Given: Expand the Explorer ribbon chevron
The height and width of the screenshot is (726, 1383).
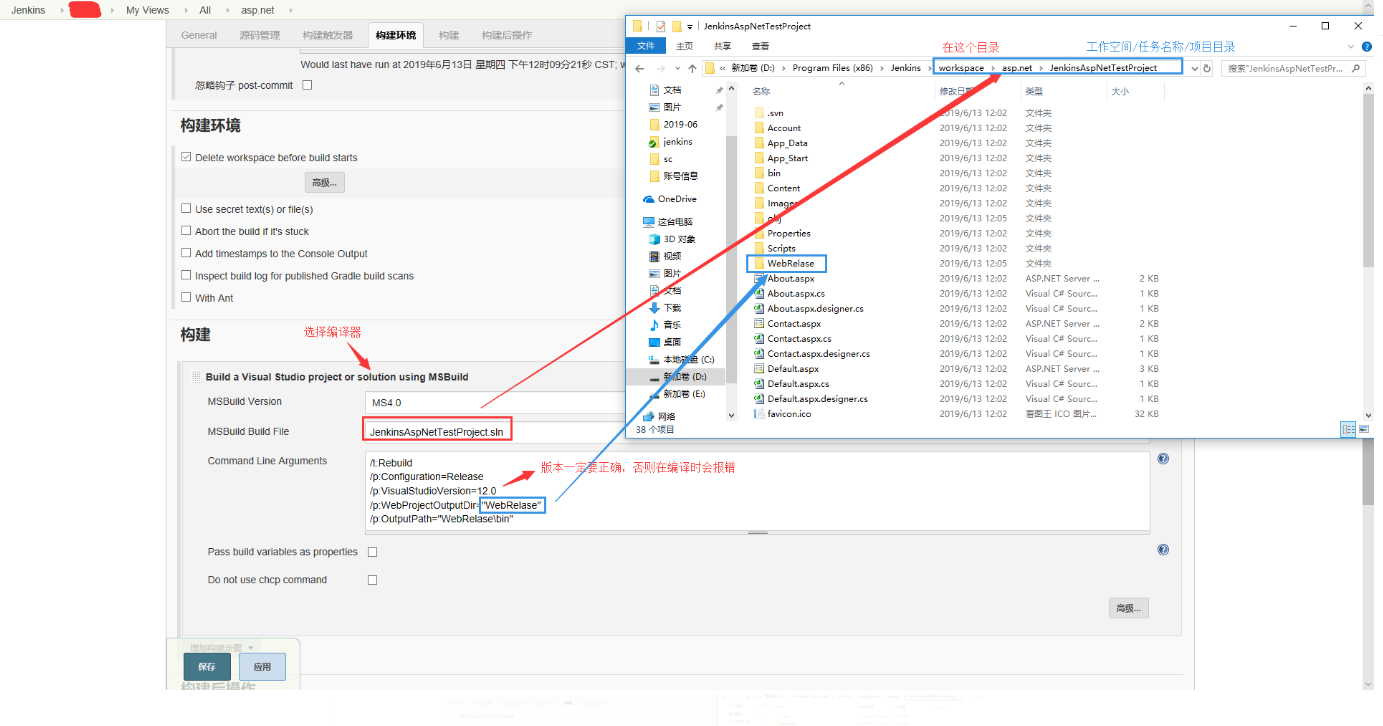Looking at the screenshot, I should click(x=1350, y=46).
